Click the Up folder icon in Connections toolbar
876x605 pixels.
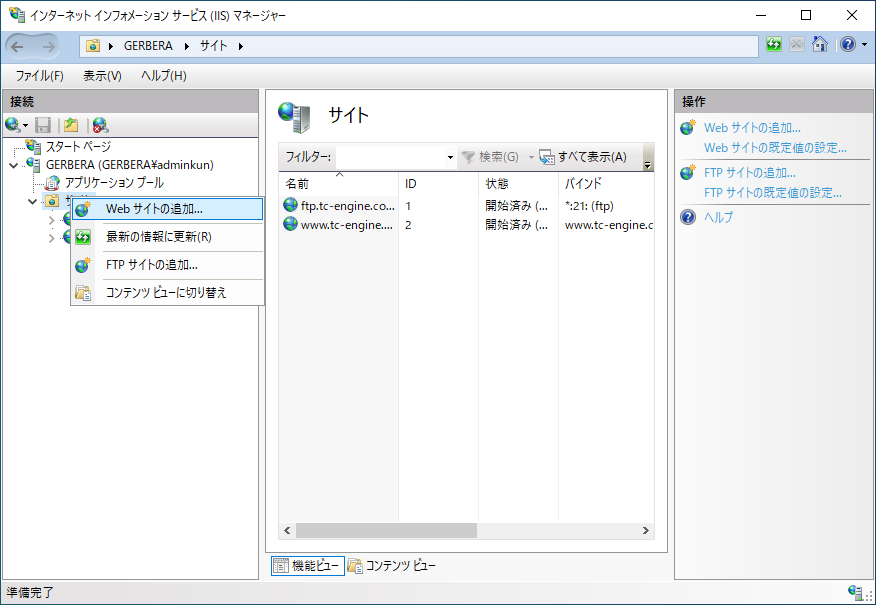click(x=71, y=125)
